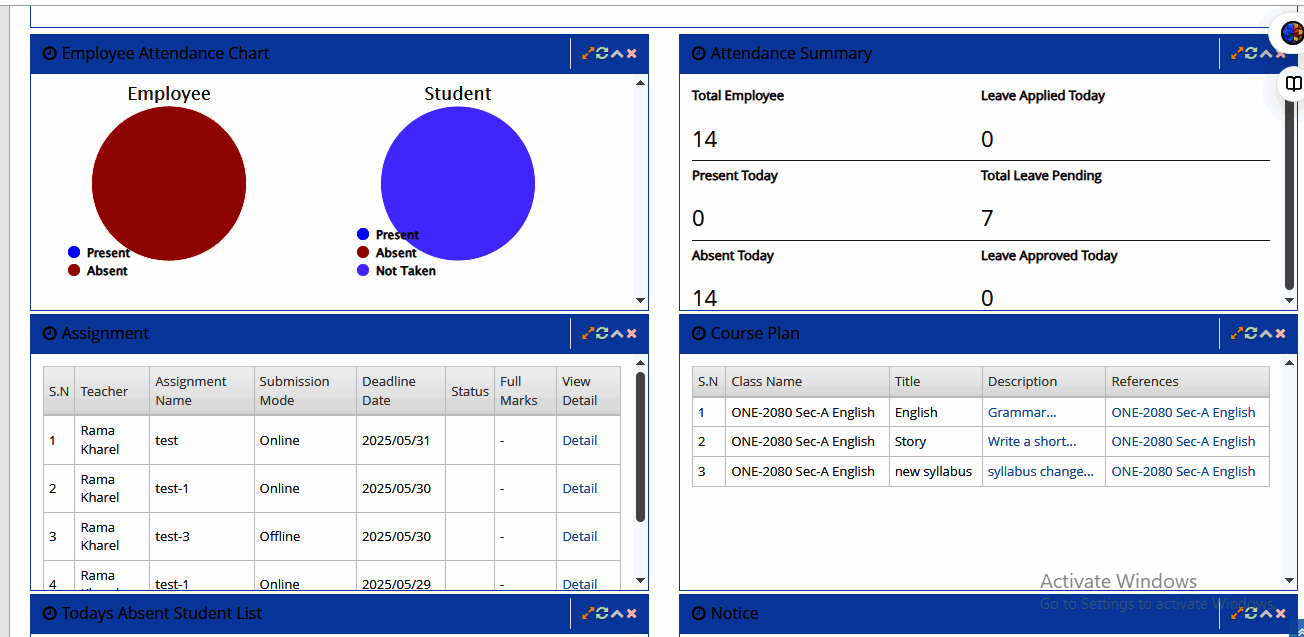The width and height of the screenshot is (1304, 637).
Task: Open ONE-2080 Sec-A English reference for Story row
Action: 1183,441
